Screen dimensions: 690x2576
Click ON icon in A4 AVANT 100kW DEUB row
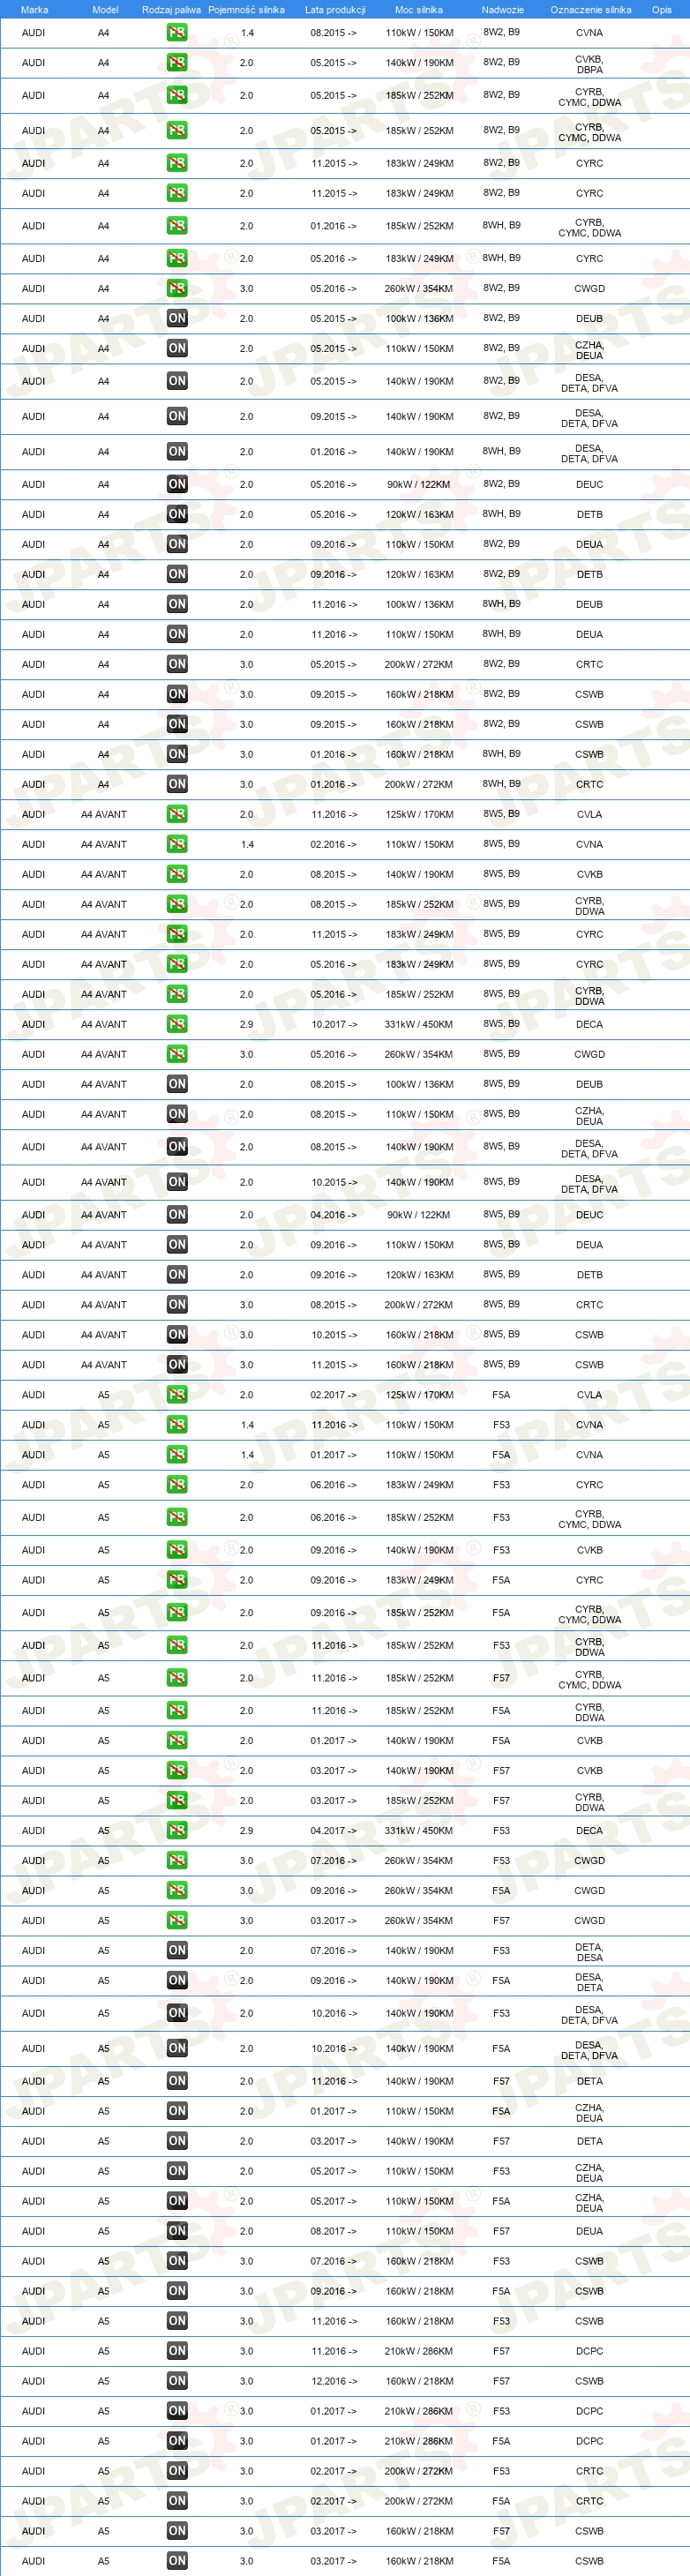(x=177, y=1084)
